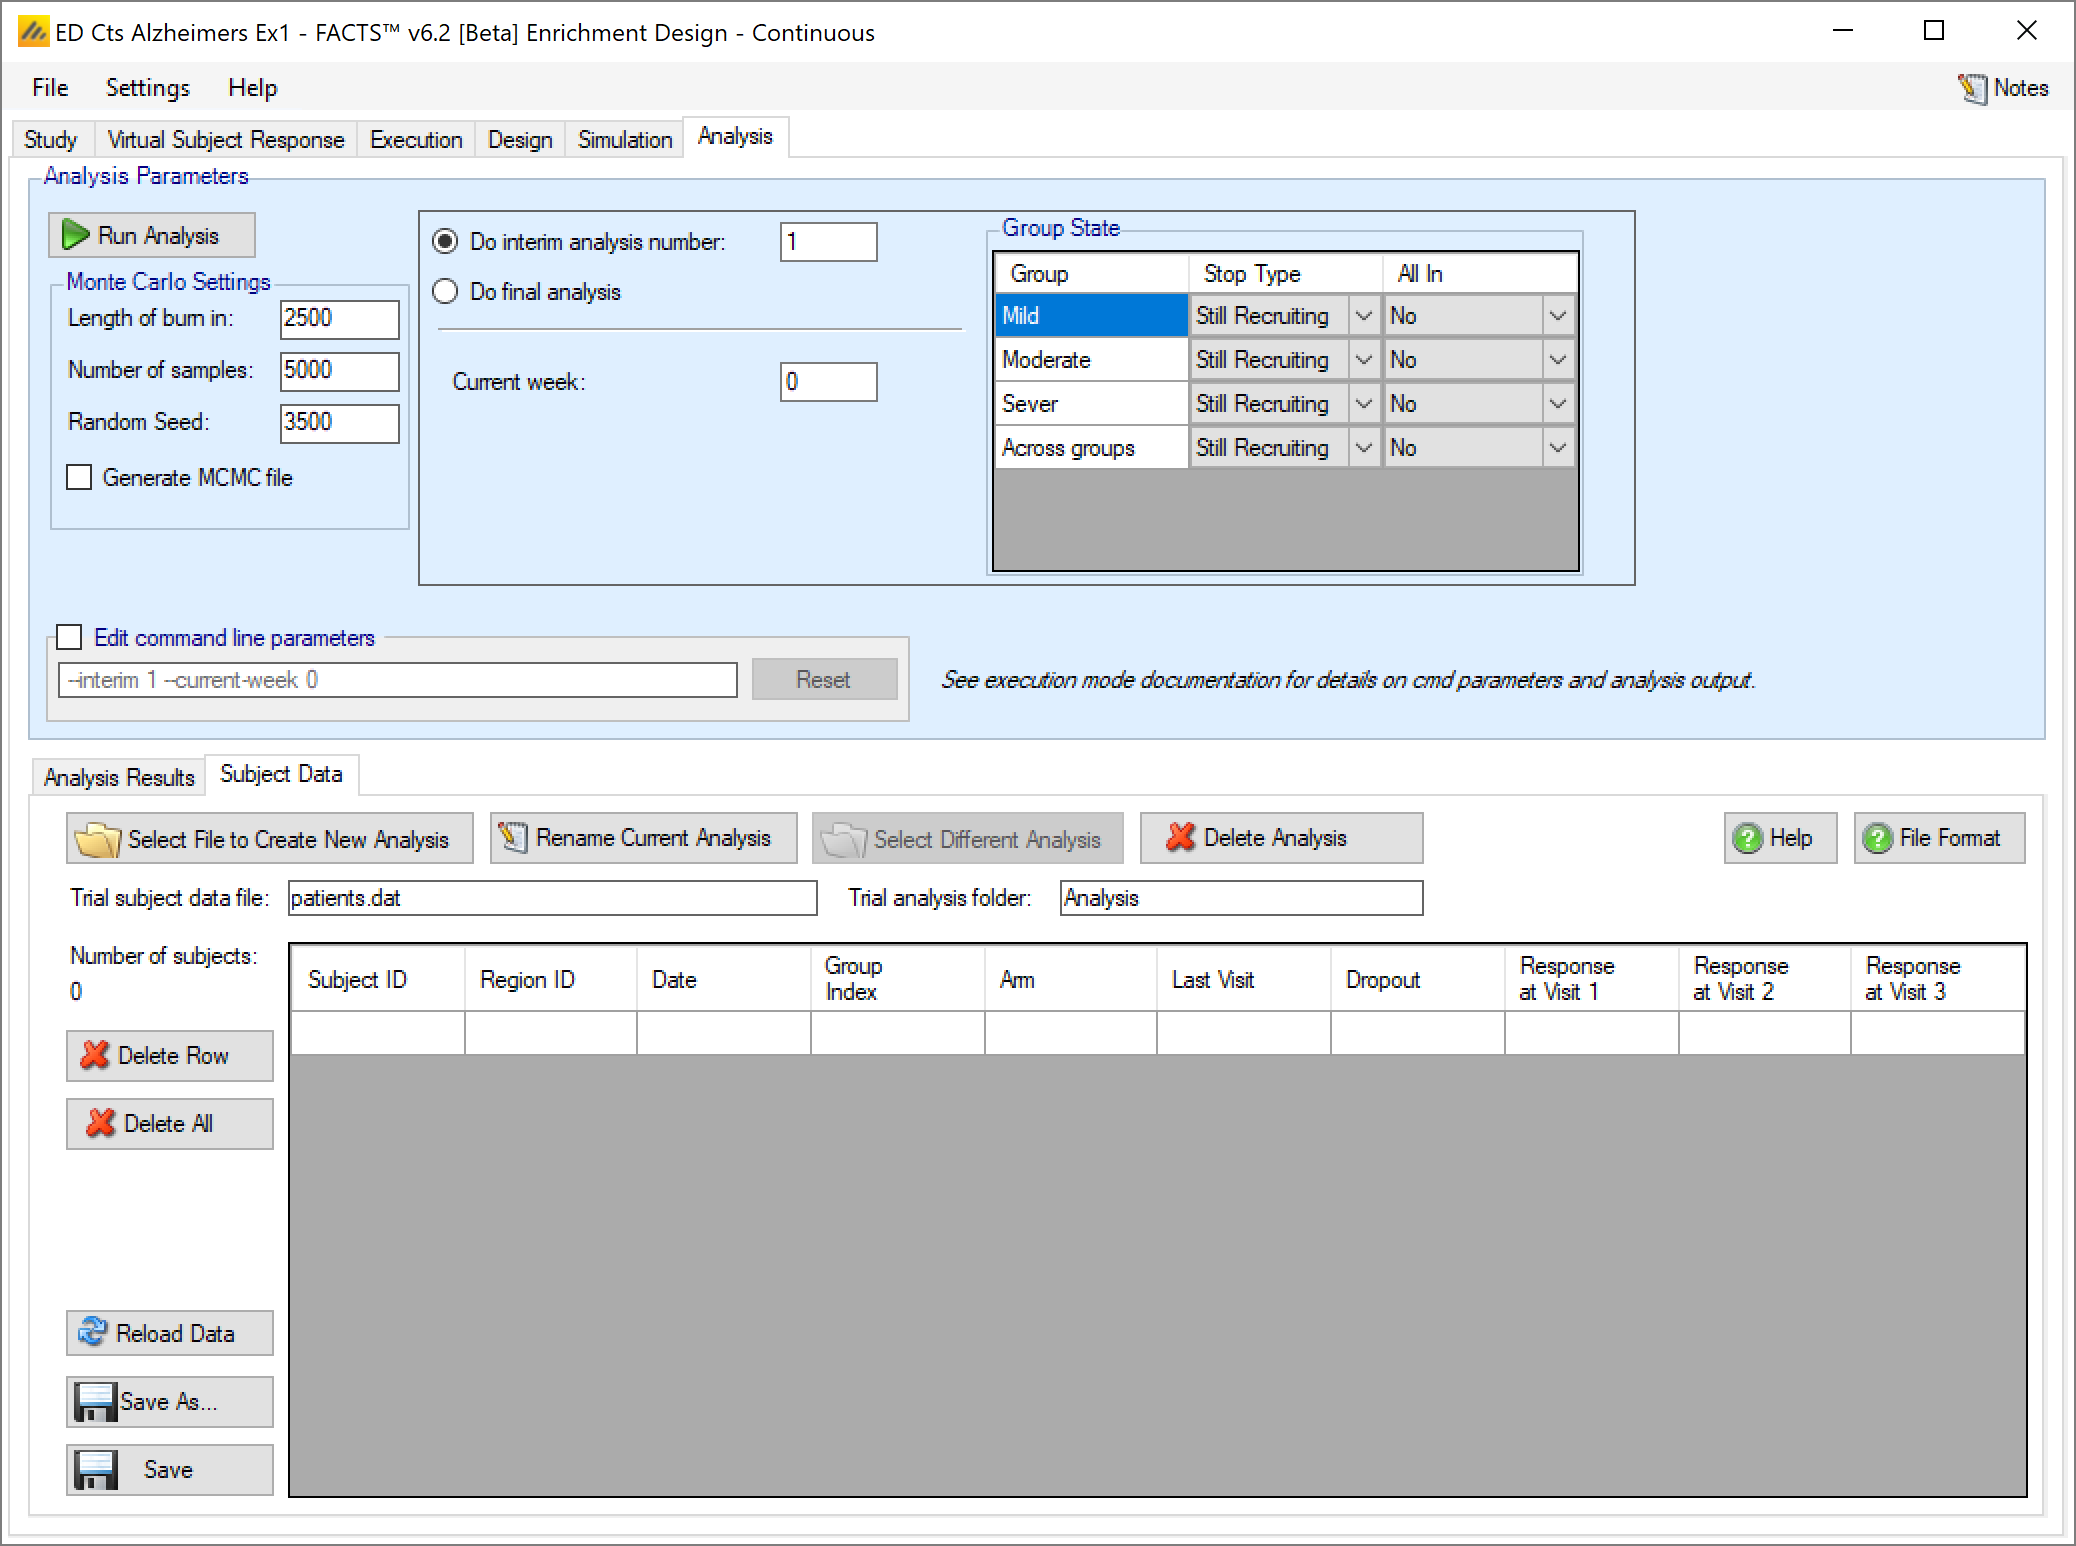2076x1546 pixels.
Task: Expand Stop Type dropdown for Mild group
Action: click(x=1363, y=316)
